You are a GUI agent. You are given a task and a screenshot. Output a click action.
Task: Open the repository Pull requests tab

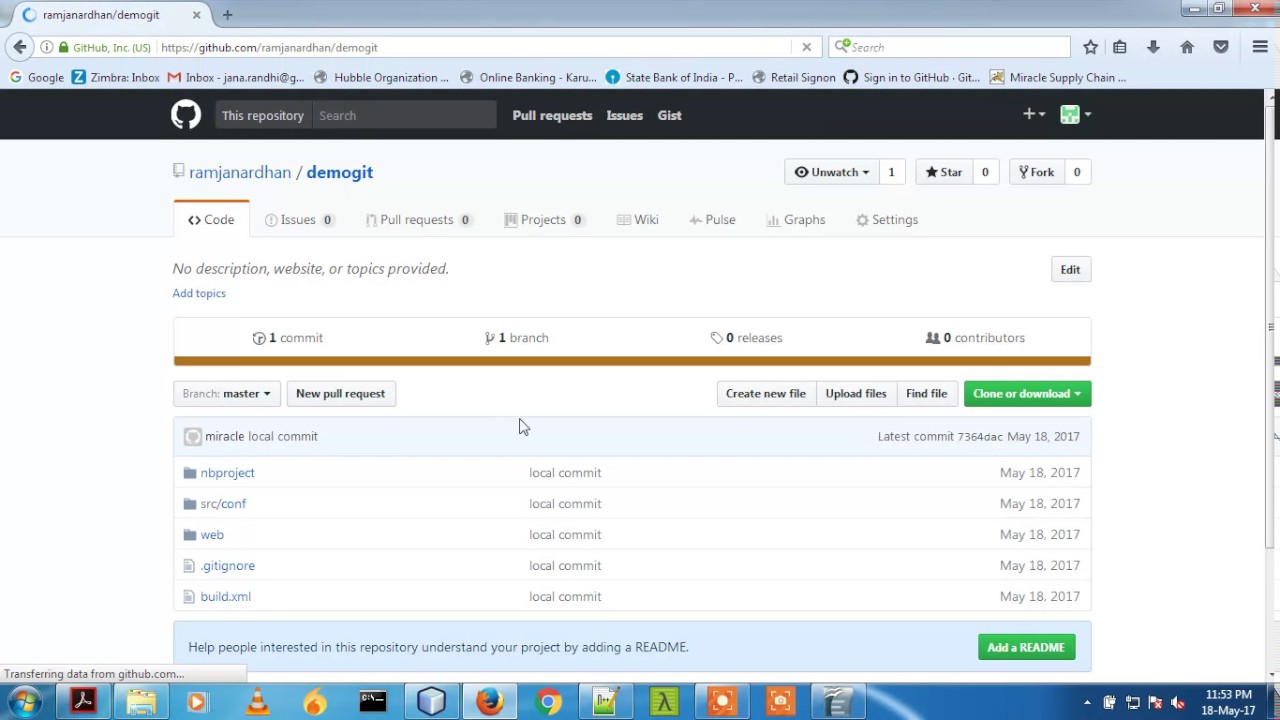[x=418, y=220]
